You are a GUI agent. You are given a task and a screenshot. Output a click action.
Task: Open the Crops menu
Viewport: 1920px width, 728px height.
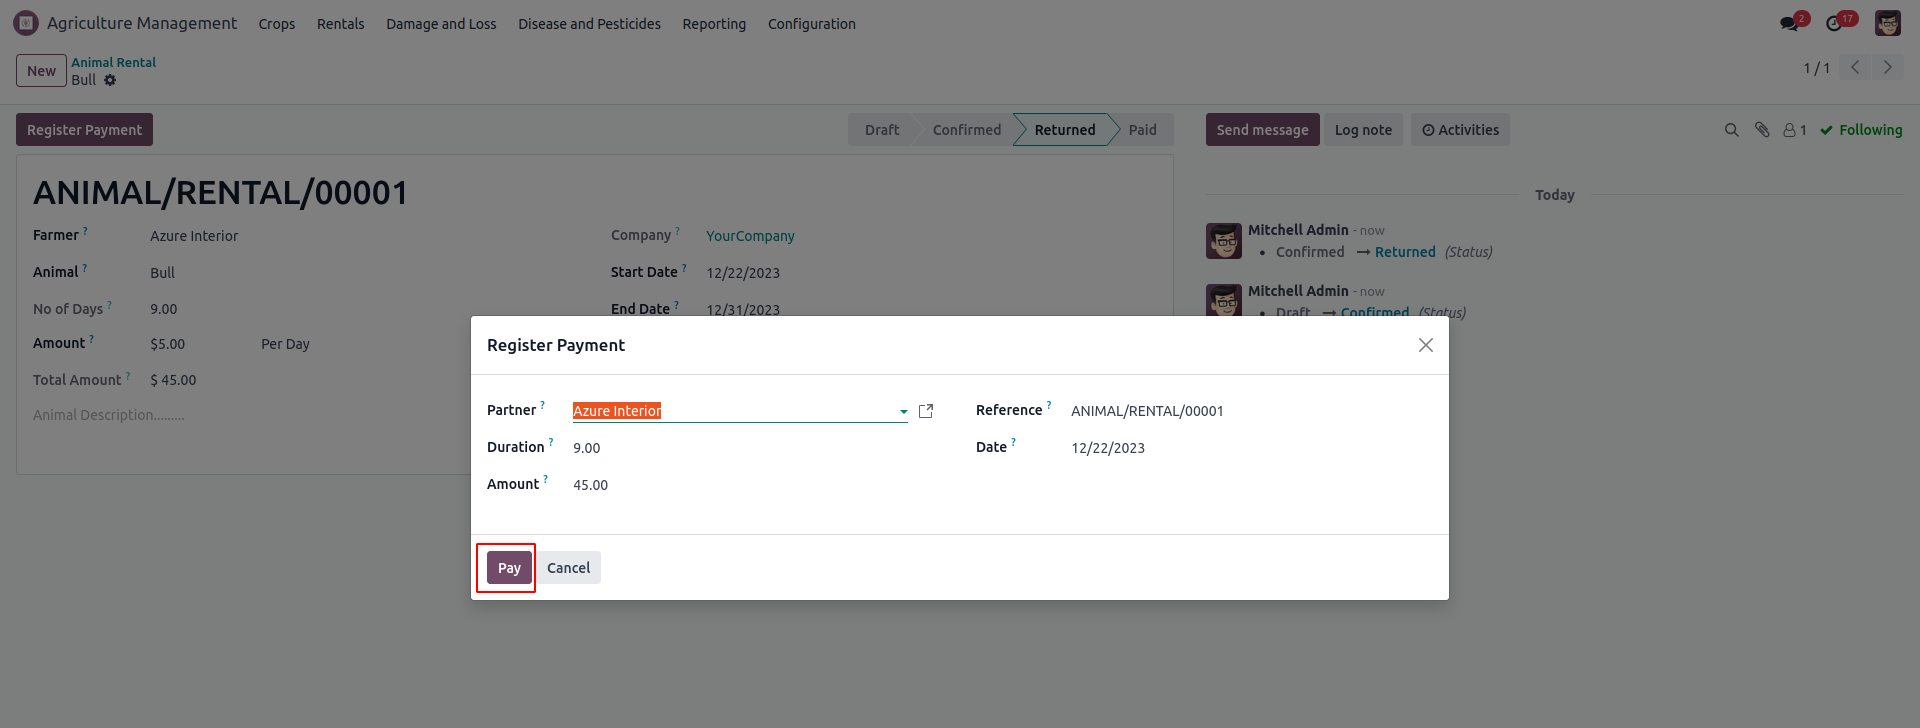(x=276, y=24)
